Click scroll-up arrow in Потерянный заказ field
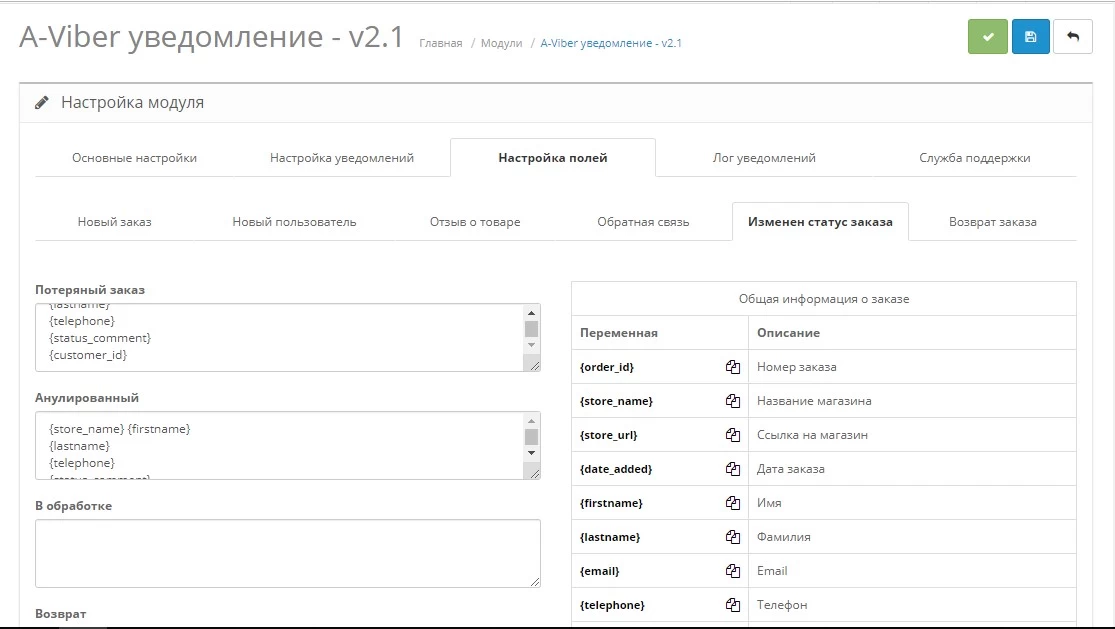1115x629 pixels. pos(531,312)
